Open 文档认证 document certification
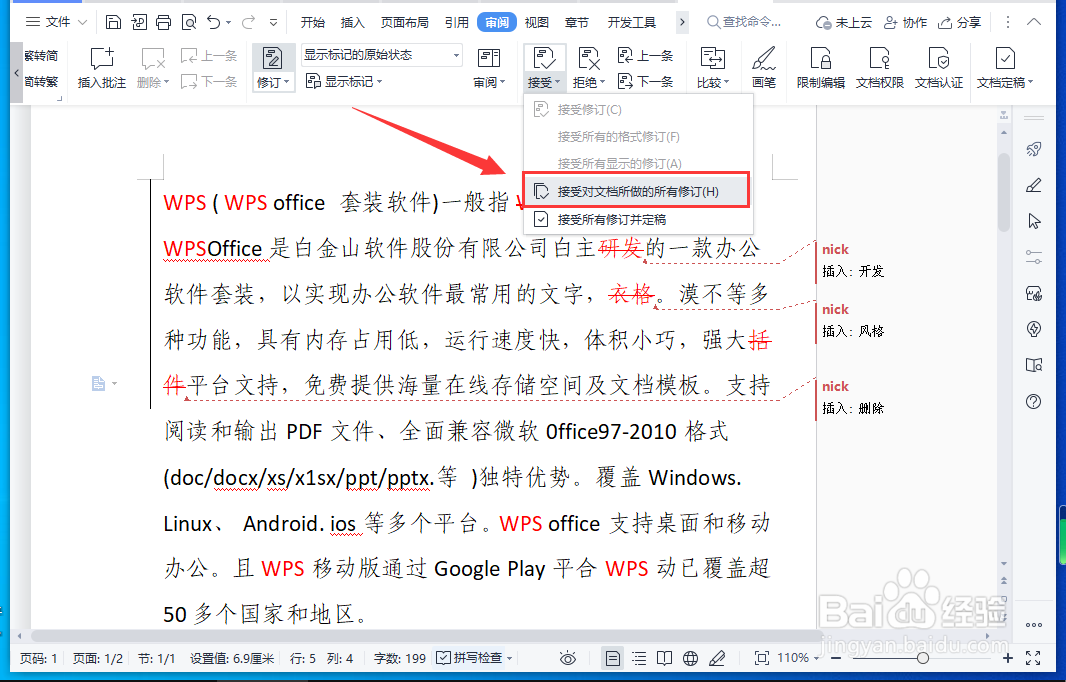This screenshot has height=682, width=1066. click(x=939, y=68)
